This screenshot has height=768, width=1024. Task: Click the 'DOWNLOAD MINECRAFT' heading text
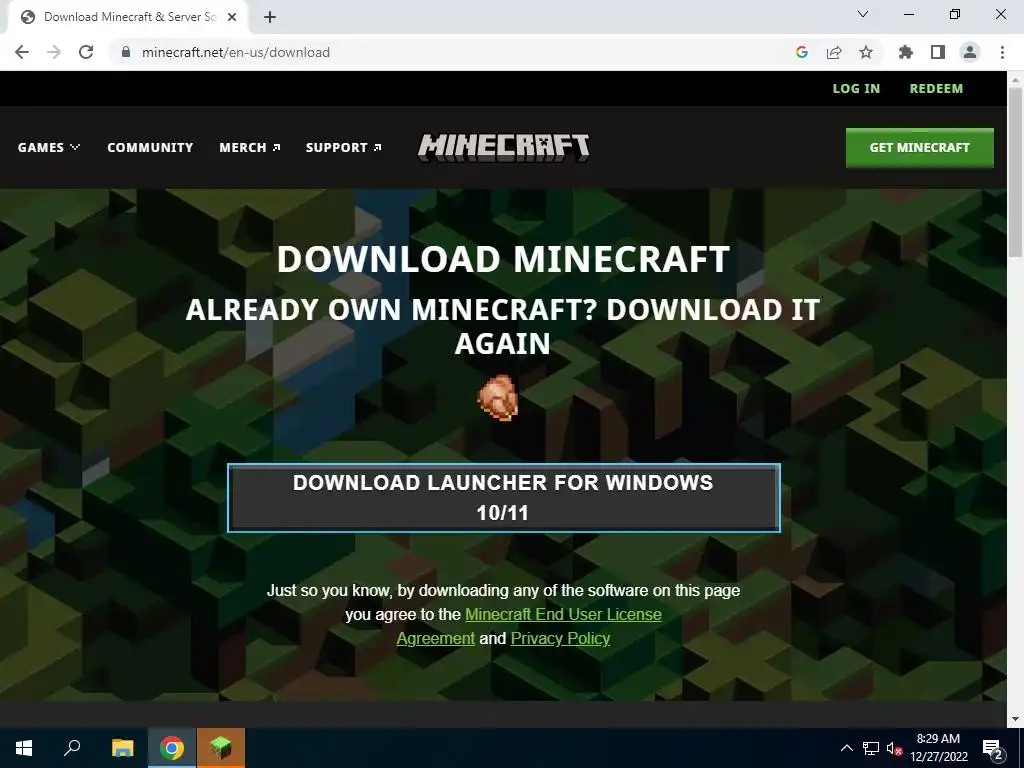point(503,259)
